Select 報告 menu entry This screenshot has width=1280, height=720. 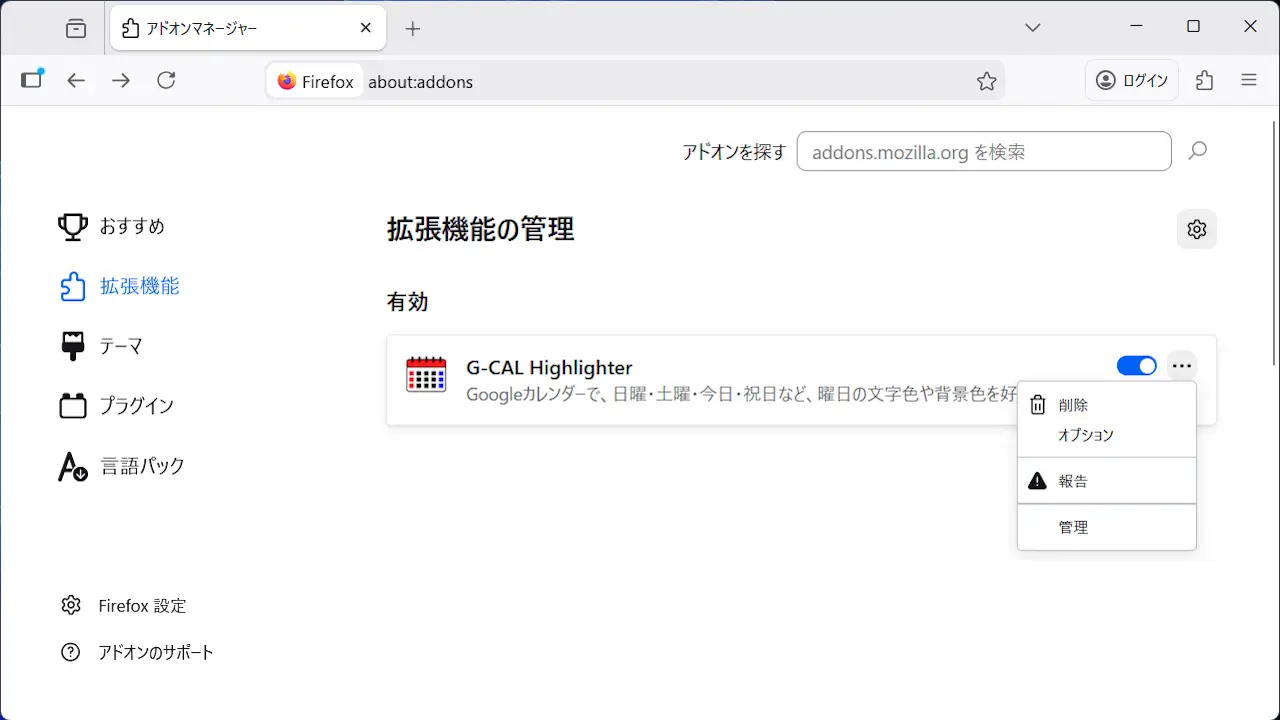pos(1073,481)
